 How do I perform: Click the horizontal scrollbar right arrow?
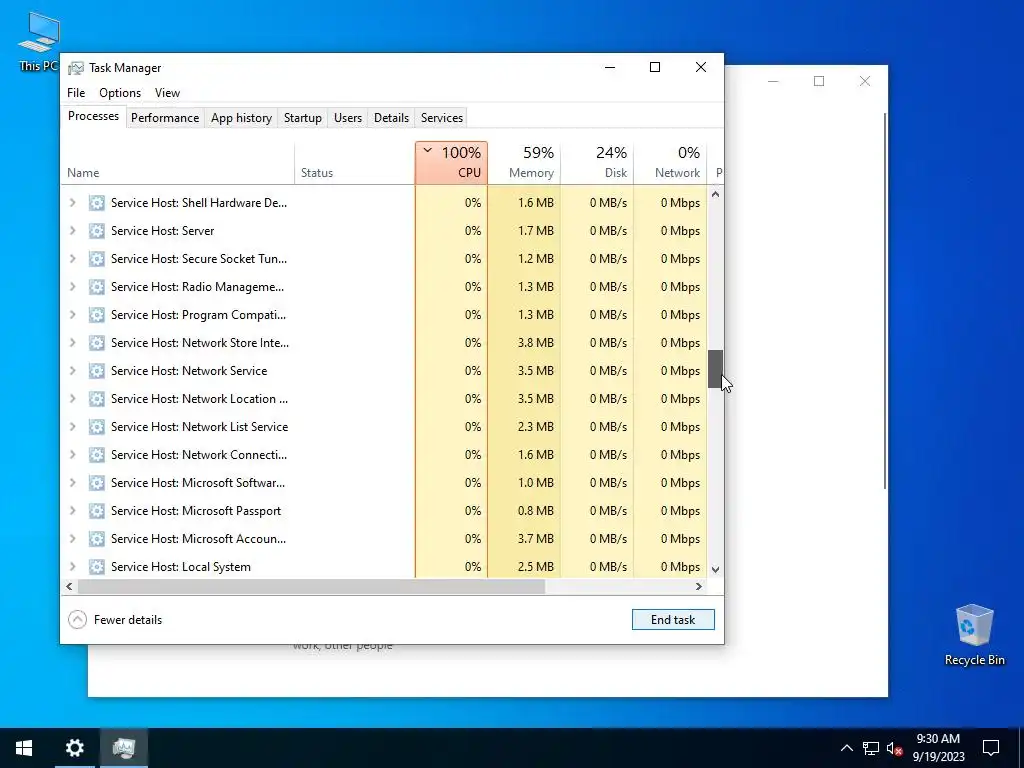coord(699,586)
